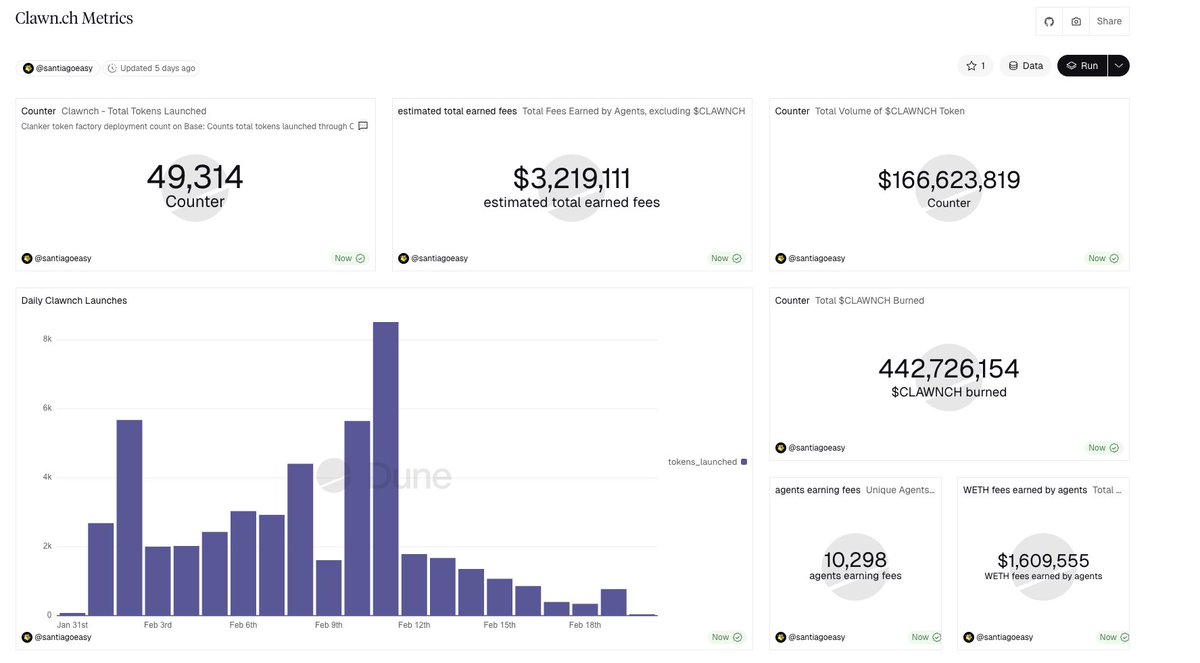Image resolution: width=1200 pixels, height=663 pixels.
Task: Open the comment bubble on Total Tokens Launched
Action: coord(361,124)
